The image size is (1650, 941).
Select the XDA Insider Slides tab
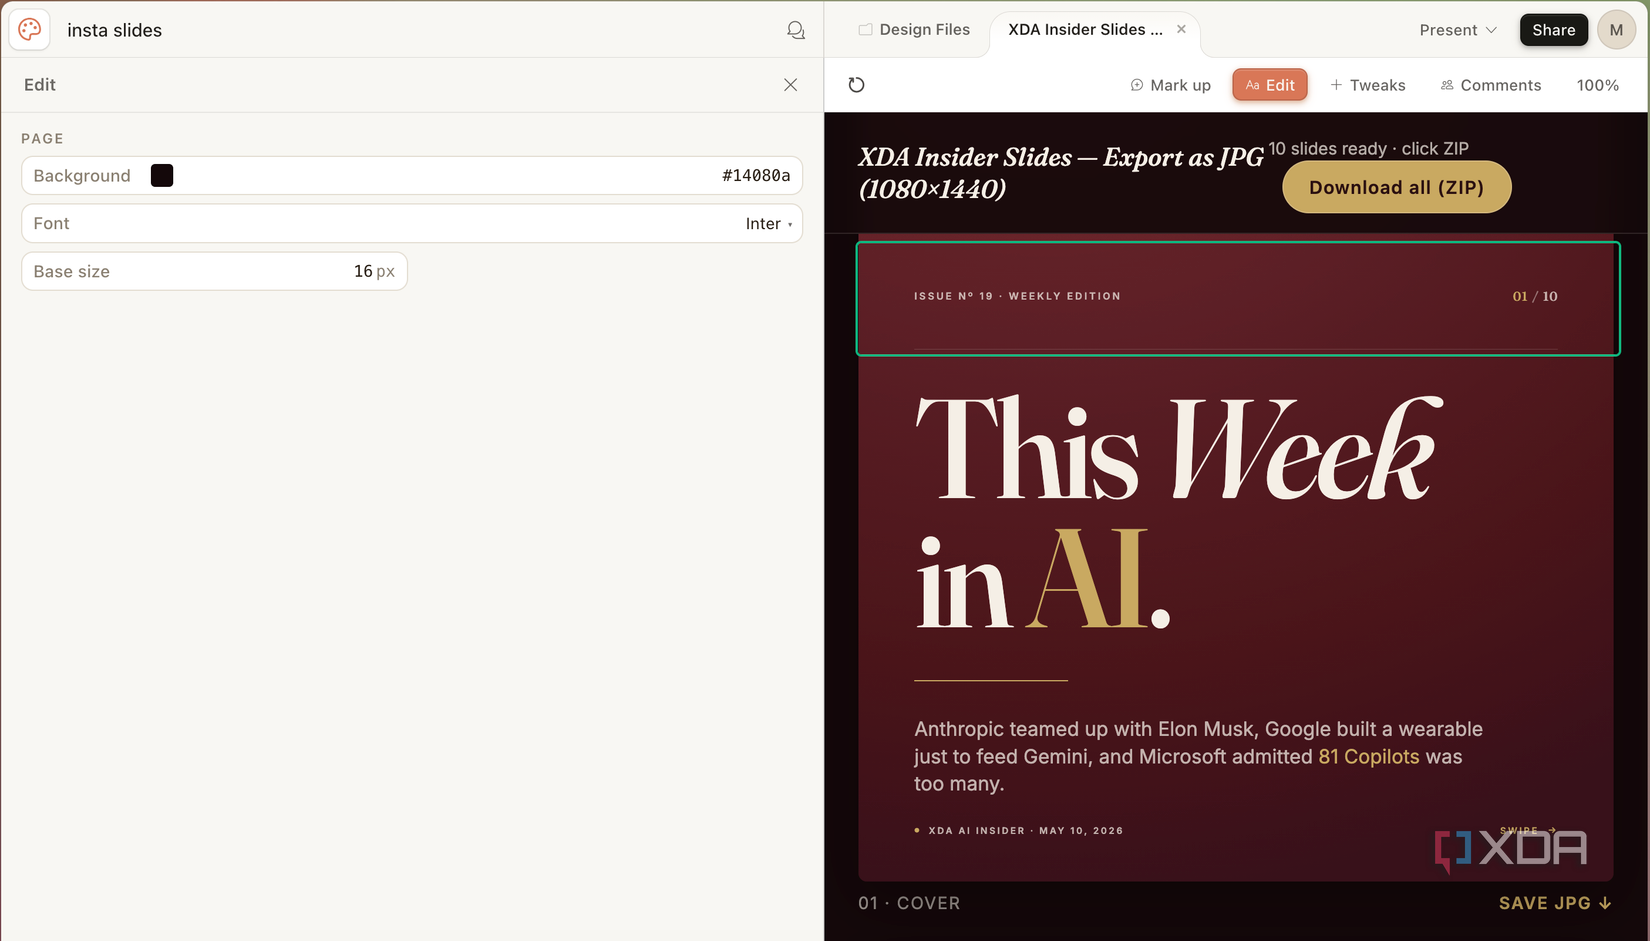click(1085, 30)
